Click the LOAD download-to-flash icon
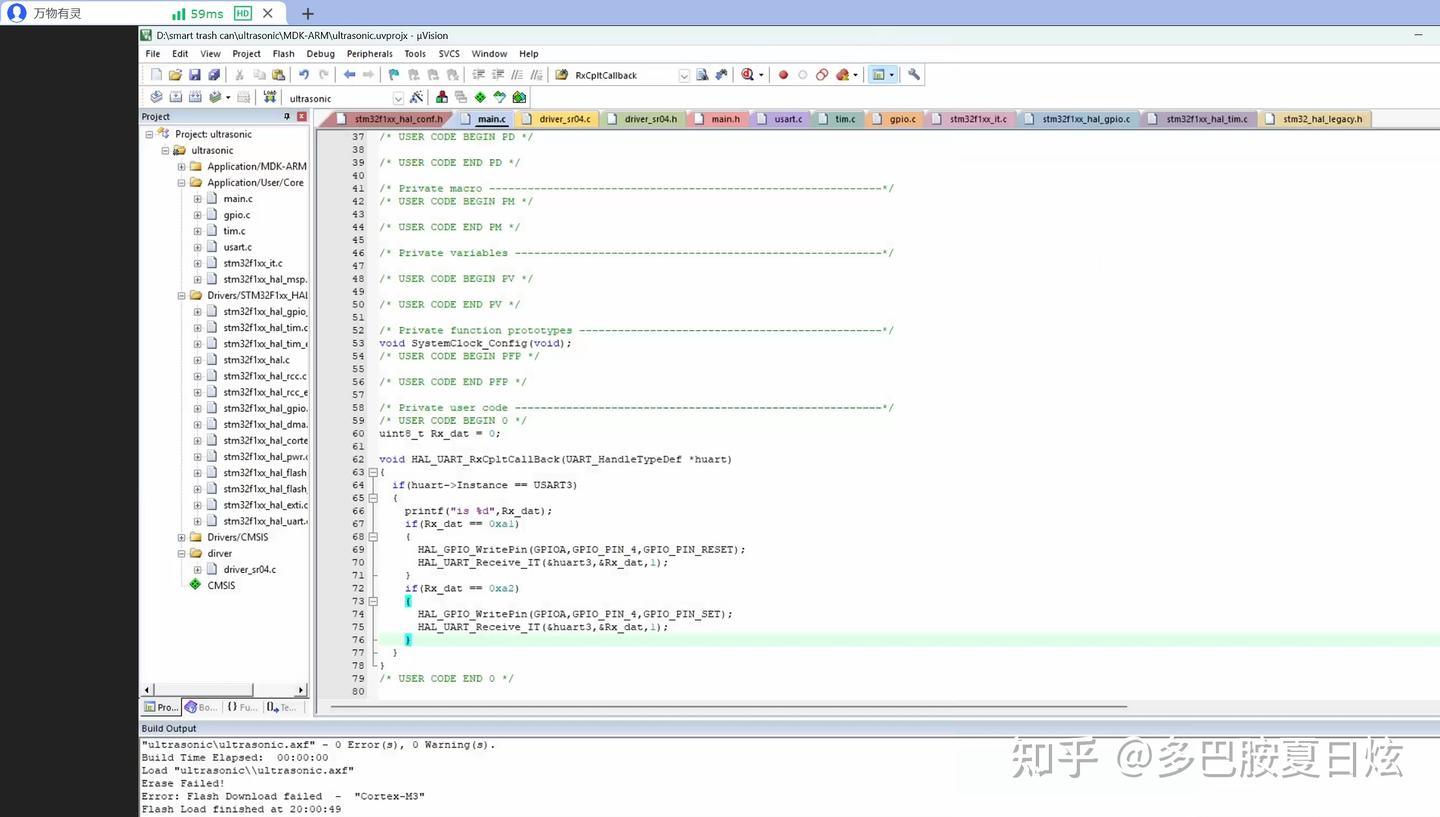Screen dimensions: 1440x817 point(270,96)
